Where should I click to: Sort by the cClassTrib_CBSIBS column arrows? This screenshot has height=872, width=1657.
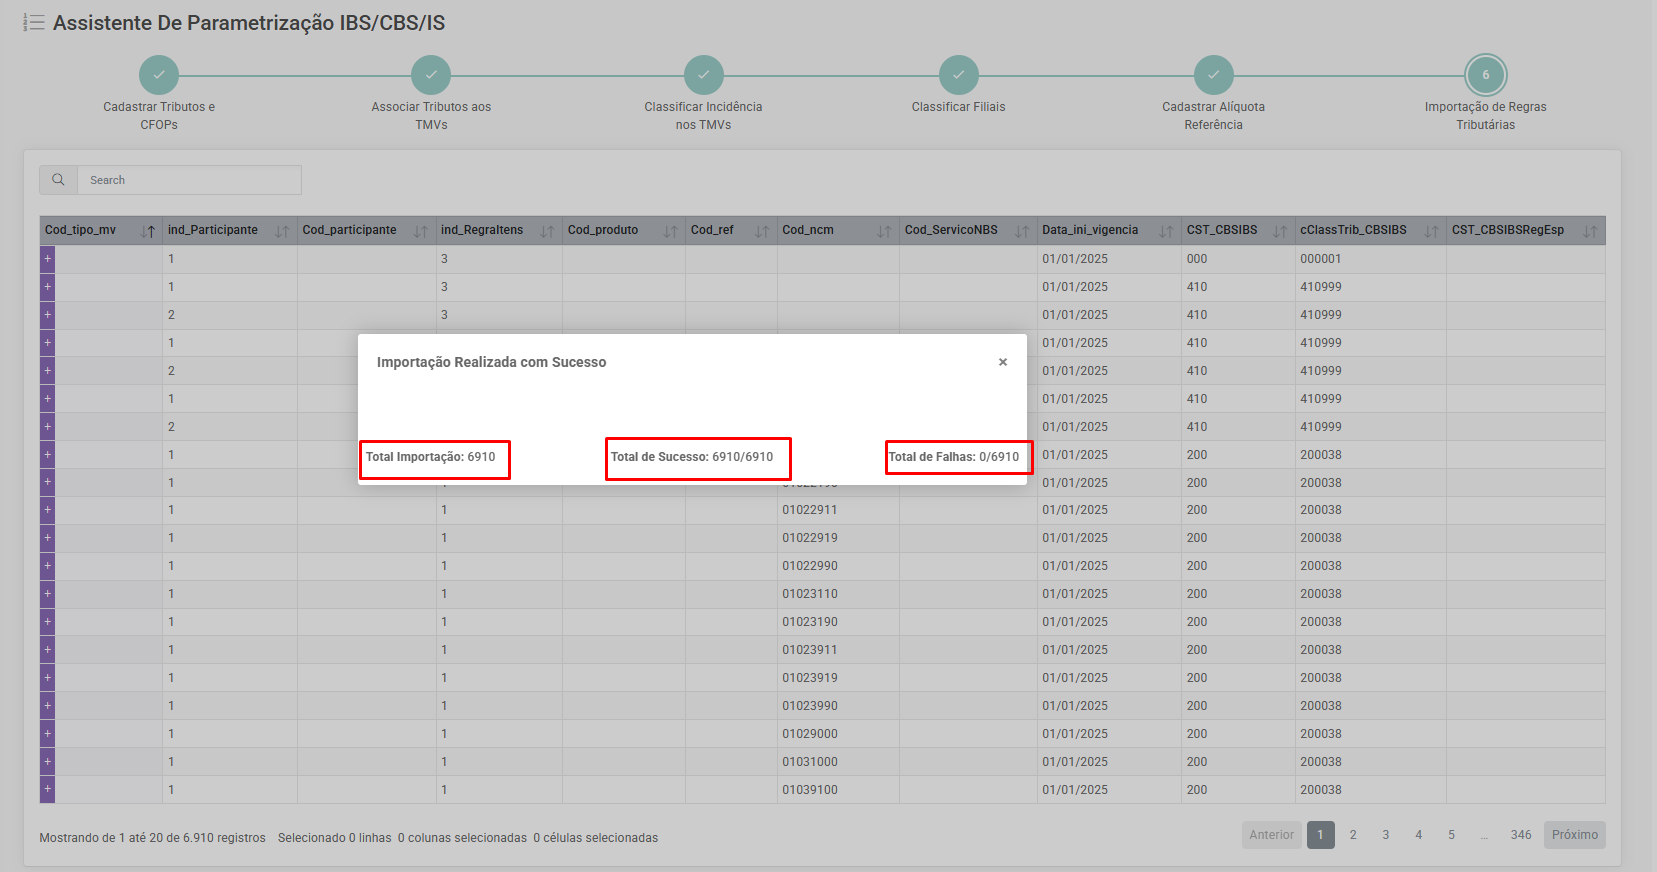click(1431, 231)
